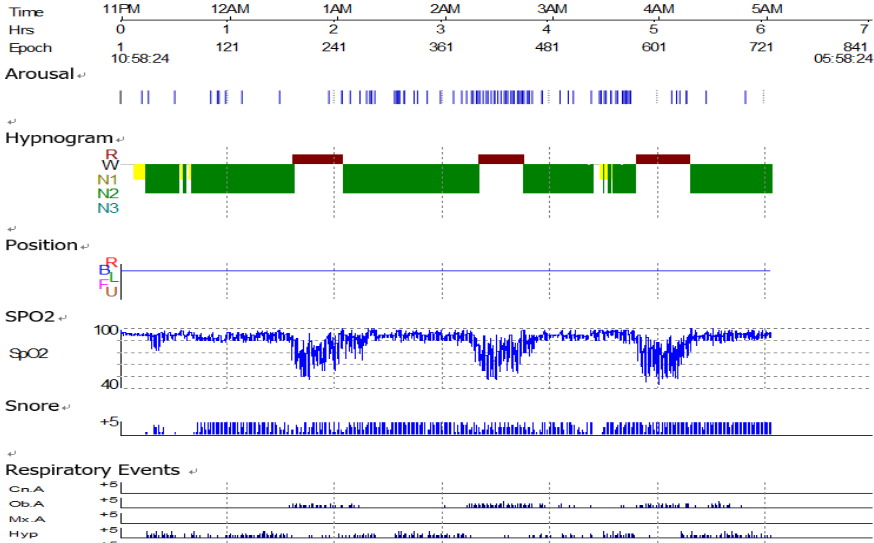
Task: Select the "11PM" time label
Action: 121,9
